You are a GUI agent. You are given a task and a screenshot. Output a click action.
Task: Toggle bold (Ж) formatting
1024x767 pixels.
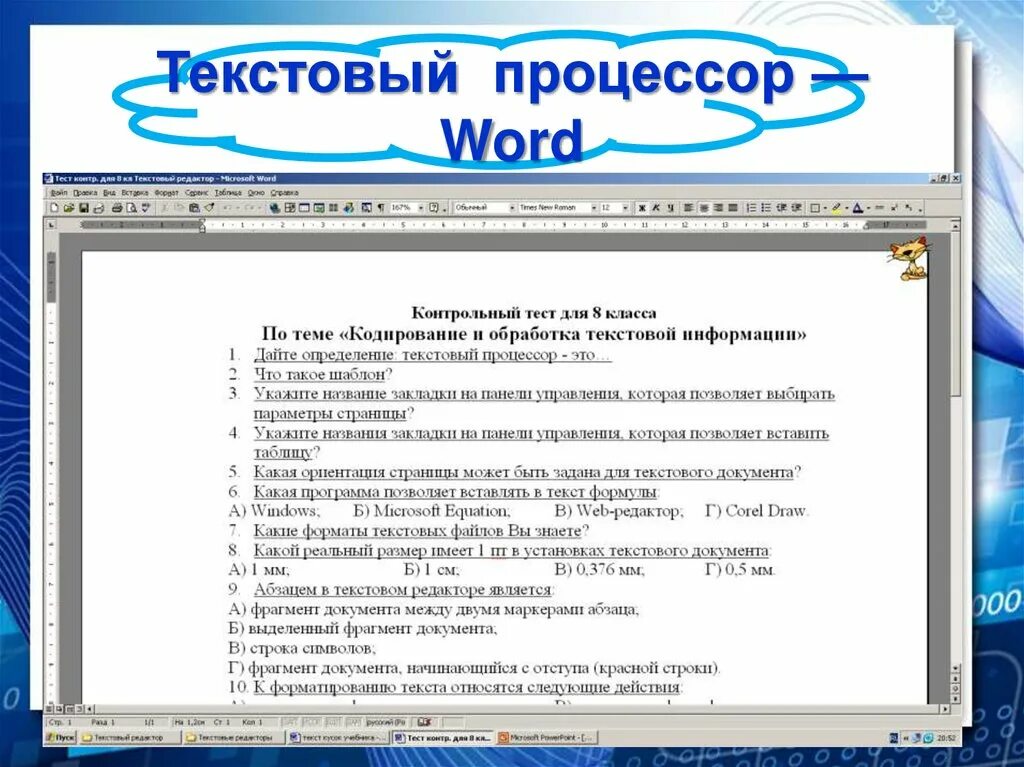[643, 208]
